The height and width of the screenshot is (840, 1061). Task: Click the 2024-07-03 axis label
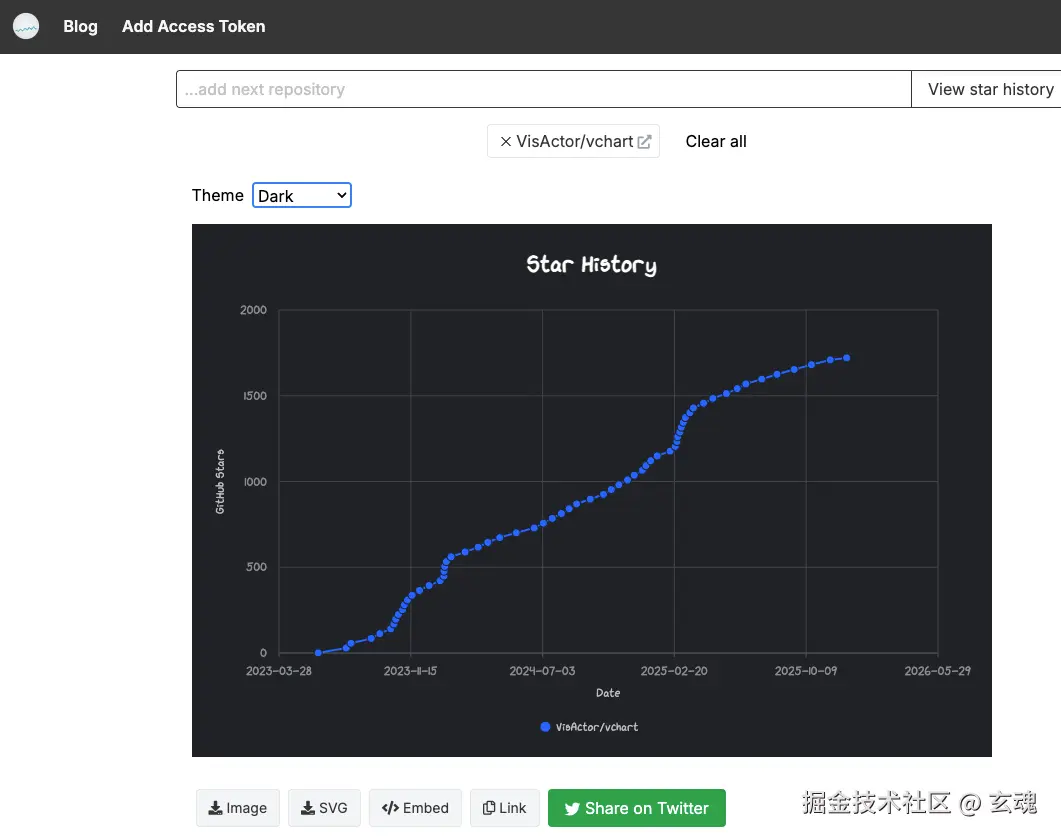click(542, 671)
